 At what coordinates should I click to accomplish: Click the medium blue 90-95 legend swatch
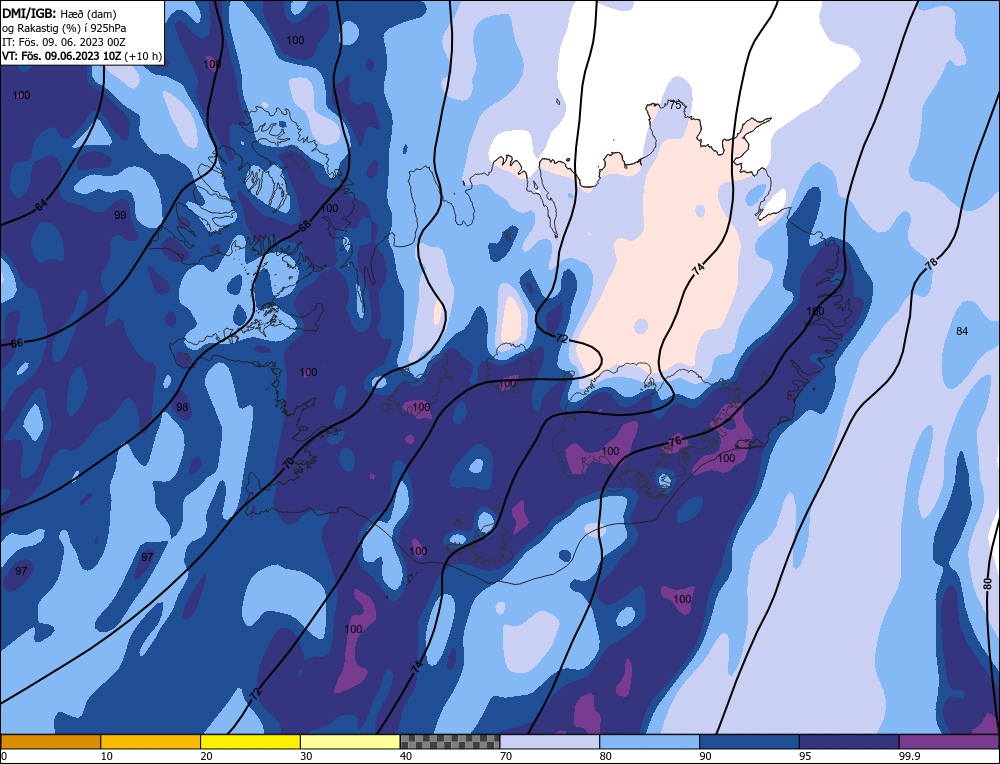[749, 741]
